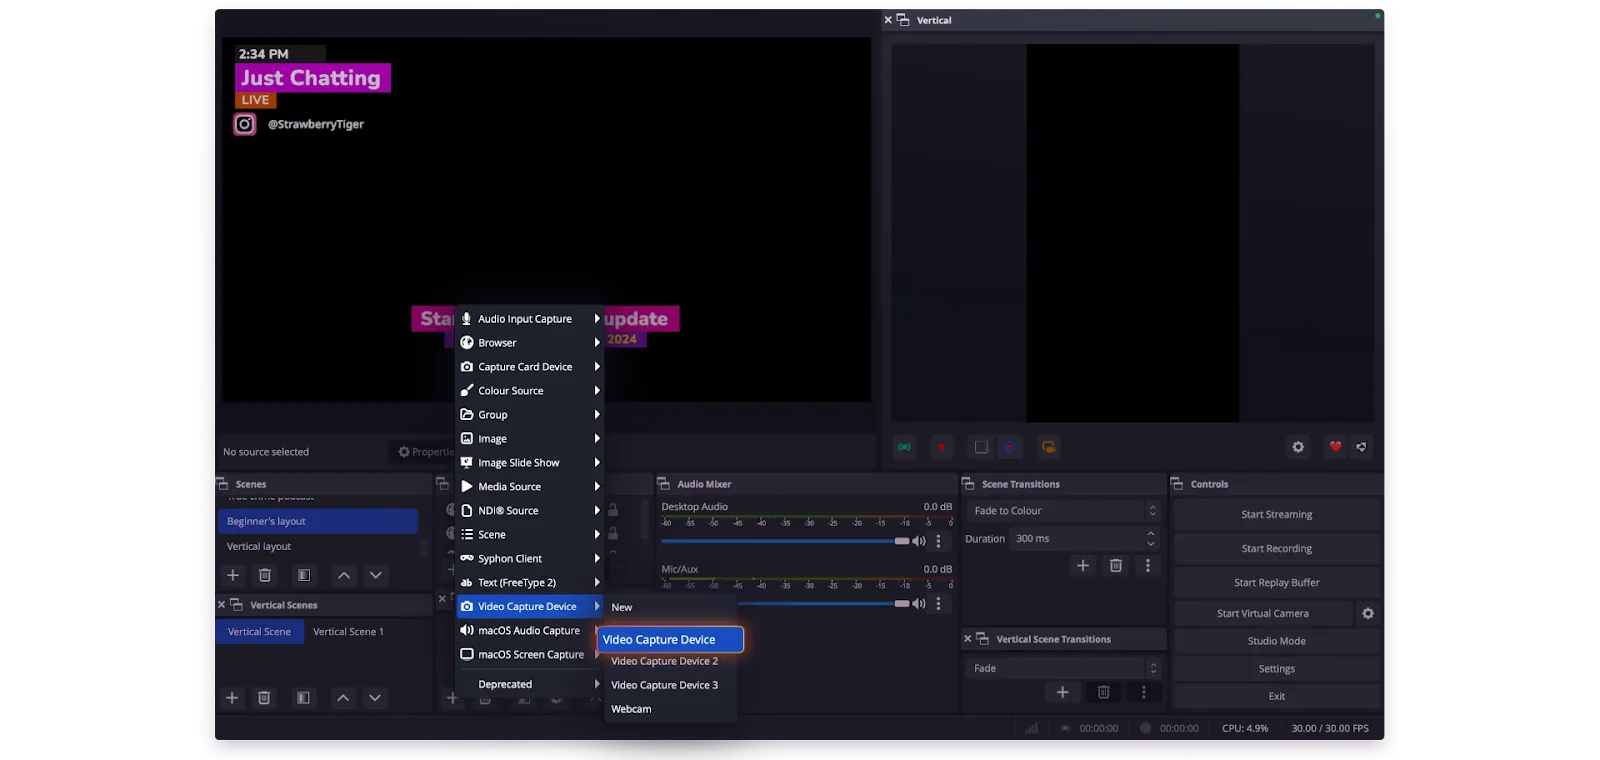Expand Capture Card Device submenu arrow
The image size is (1600, 760).
tap(597, 367)
